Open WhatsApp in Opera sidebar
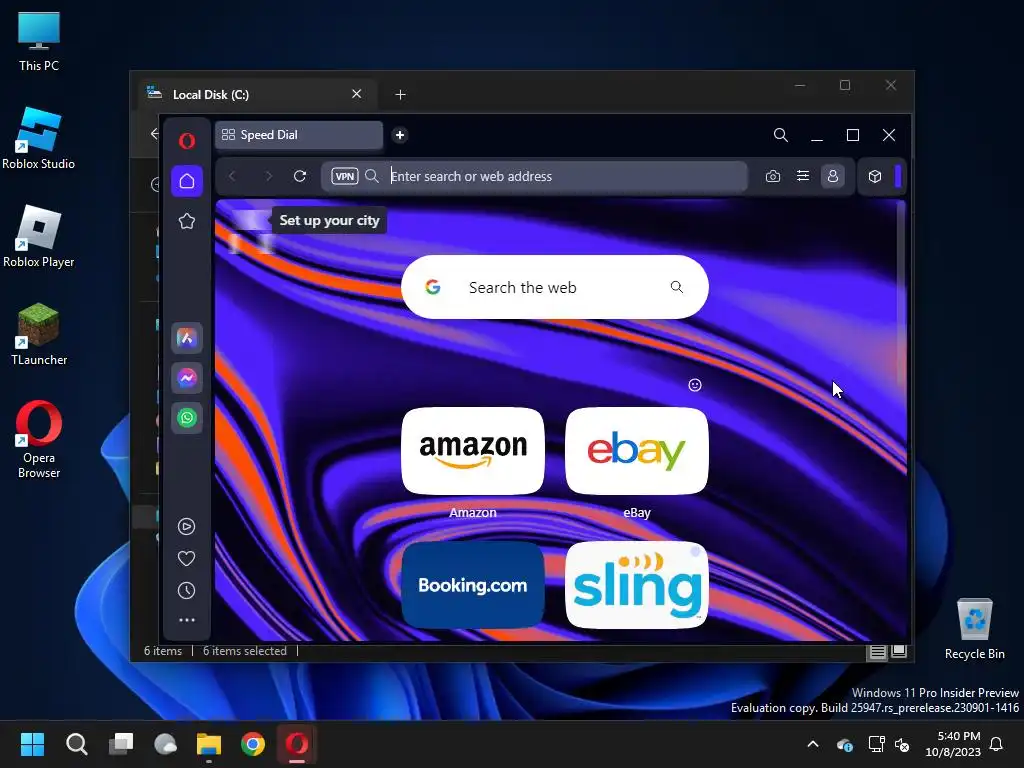The width and height of the screenshot is (1024, 768). click(x=187, y=418)
